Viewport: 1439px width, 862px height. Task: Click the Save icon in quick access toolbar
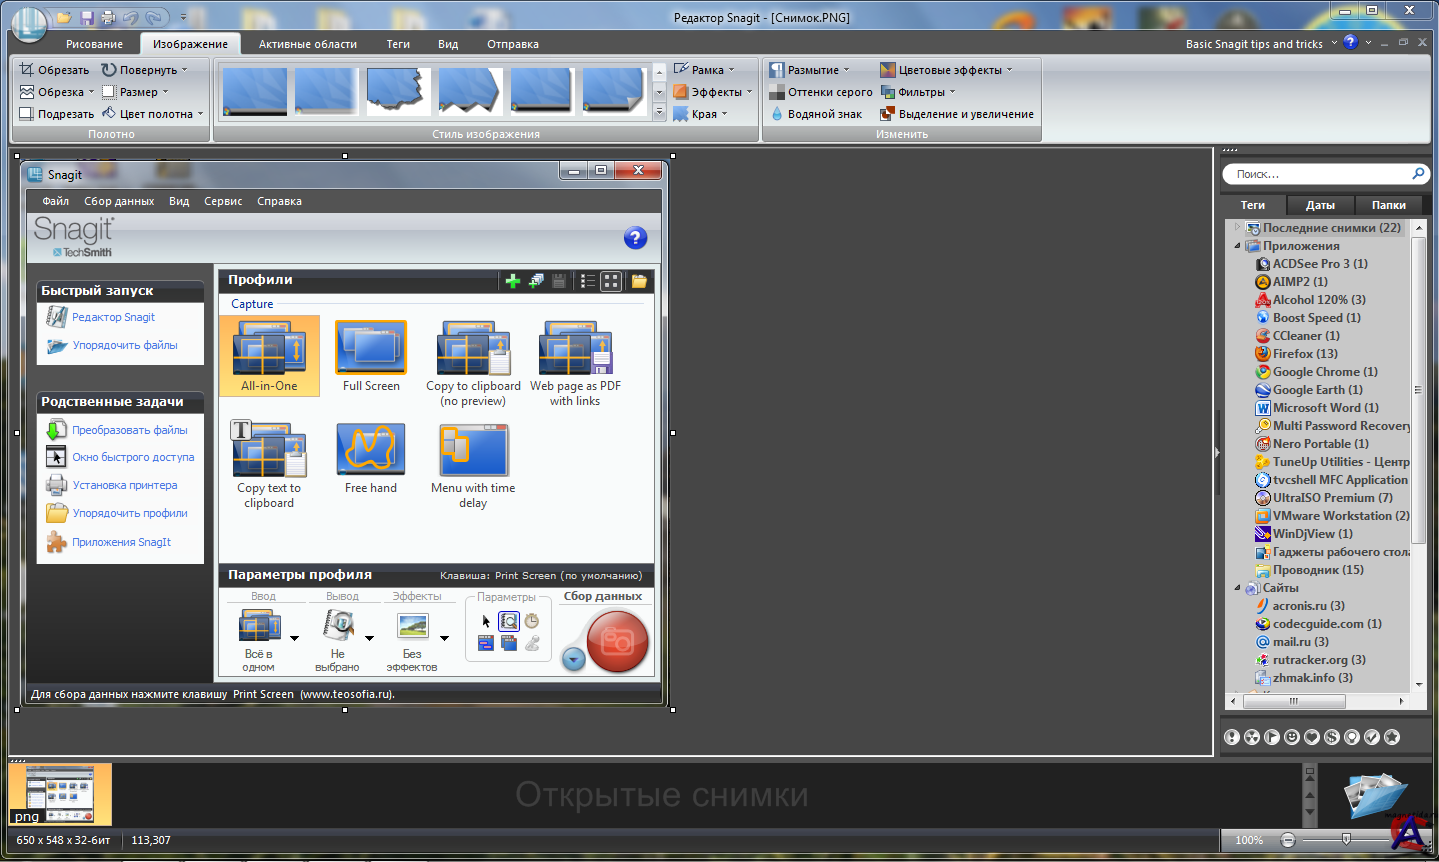[86, 18]
